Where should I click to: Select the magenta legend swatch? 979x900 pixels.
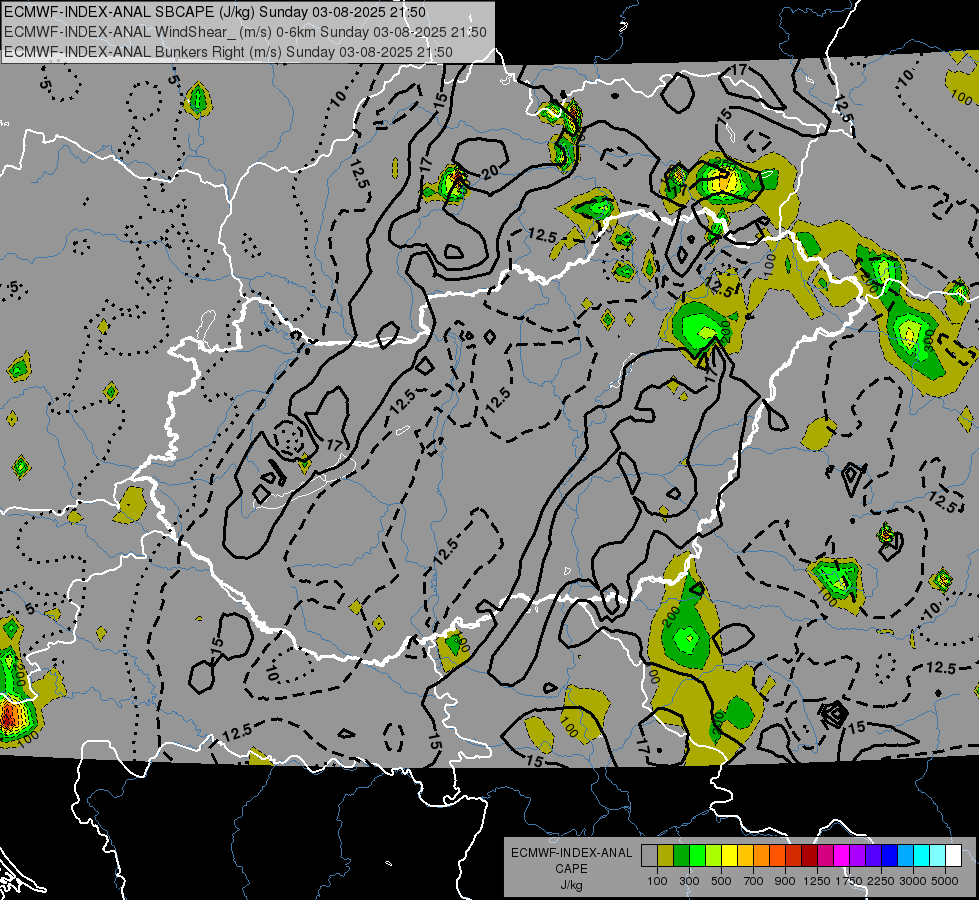(842, 856)
